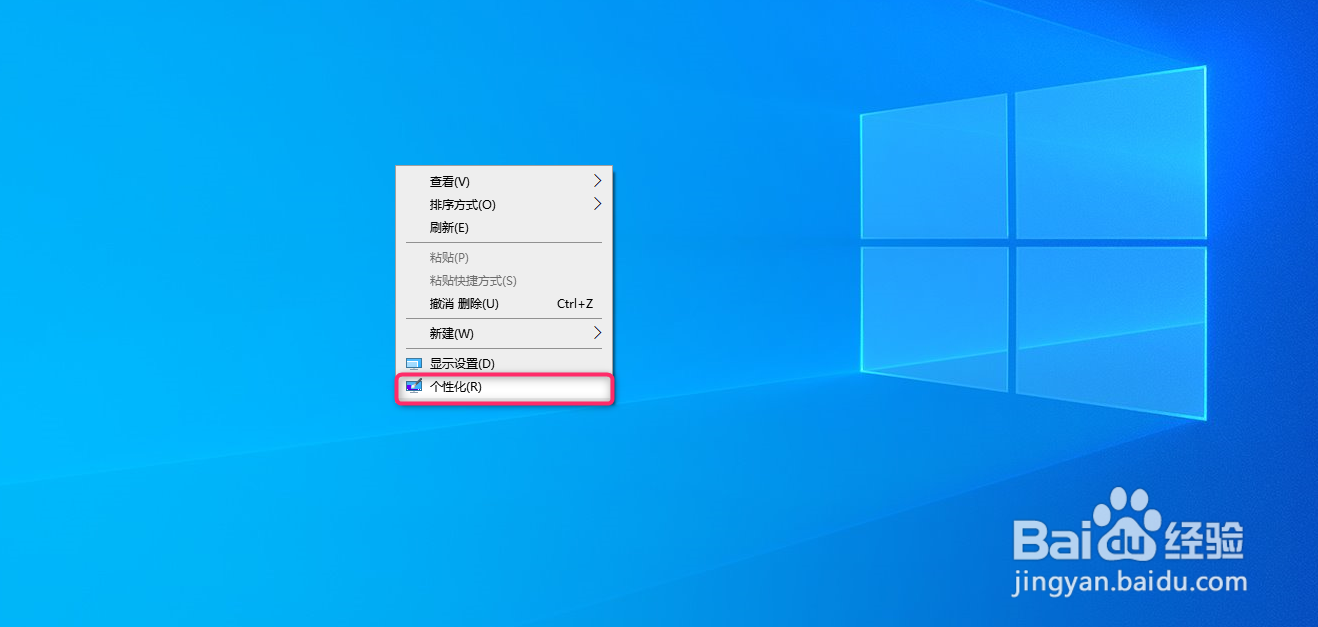
Task: Click the display settings monitor icon
Action: 414,364
